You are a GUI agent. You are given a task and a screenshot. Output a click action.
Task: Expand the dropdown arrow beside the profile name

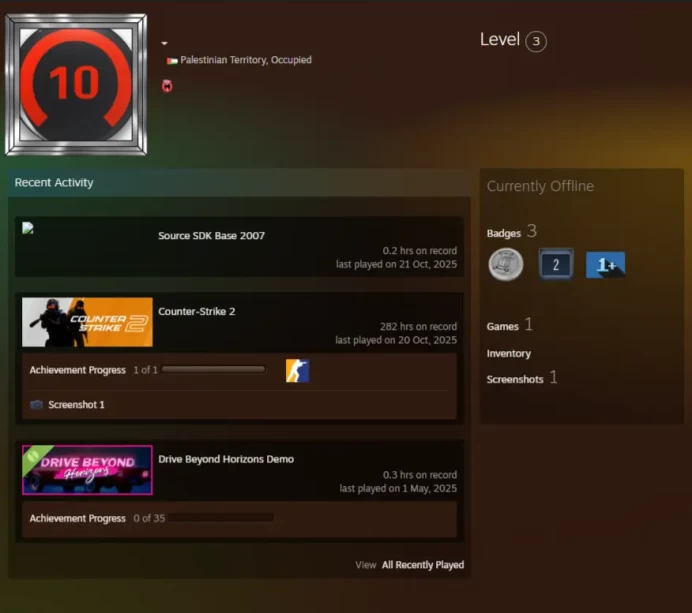point(164,43)
